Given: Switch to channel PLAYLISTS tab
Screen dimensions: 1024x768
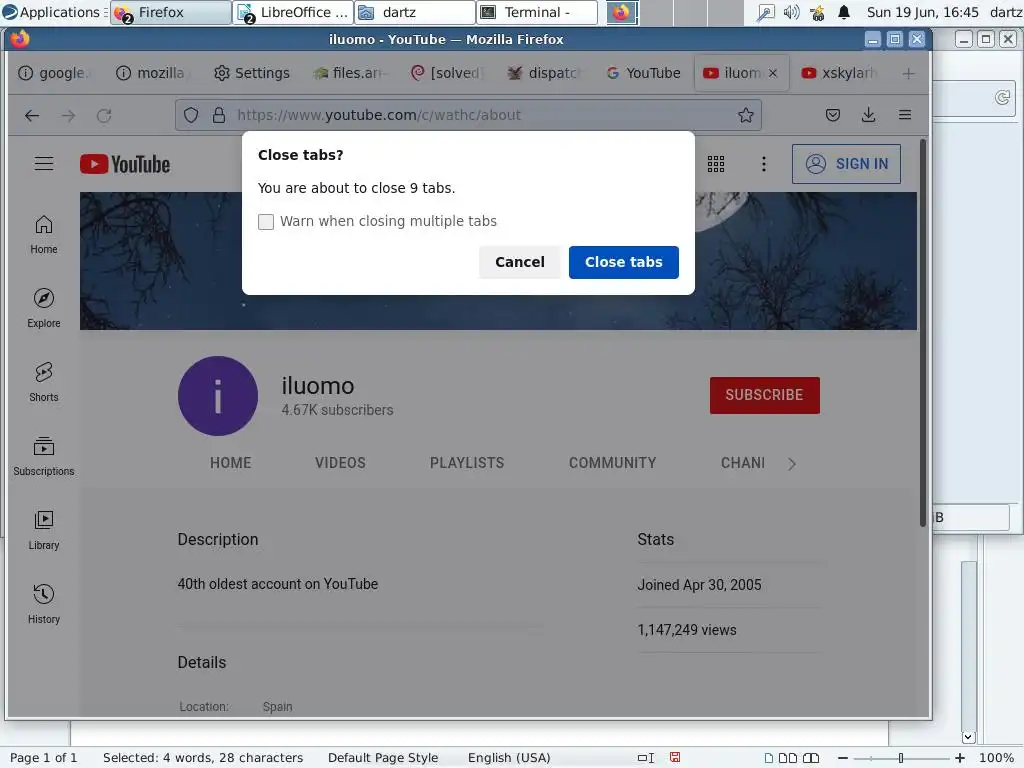Looking at the screenshot, I should click(x=467, y=463).
